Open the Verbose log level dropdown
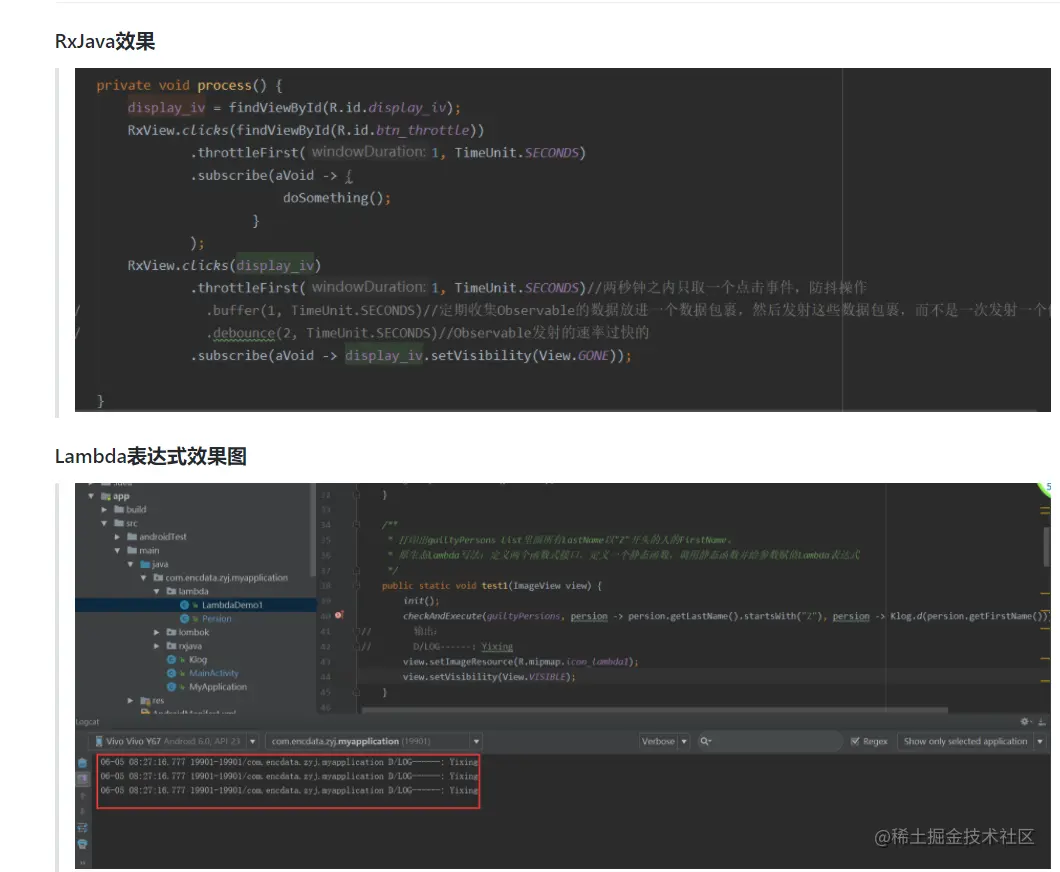 (x=664, y=742)
